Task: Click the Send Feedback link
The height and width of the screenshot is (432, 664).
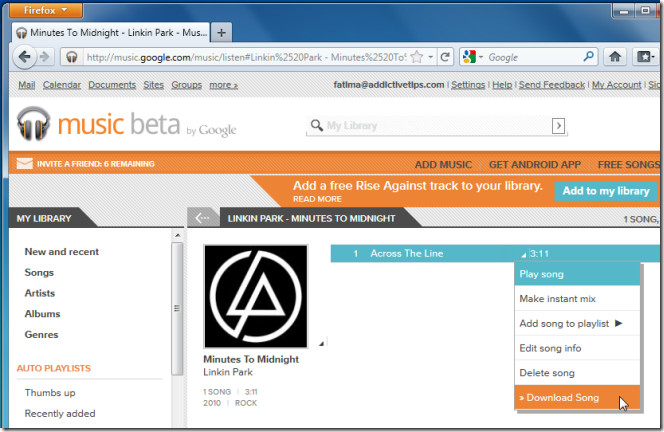Action: pos(552,85)
